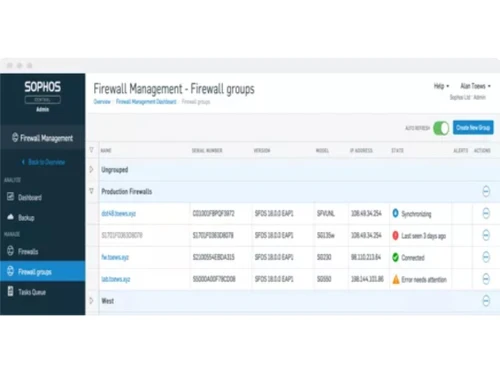Viewport: 500px width, 375px height.
Task: Click the Sophos logo
Action: pyautogui.click(x=42, y=87)
